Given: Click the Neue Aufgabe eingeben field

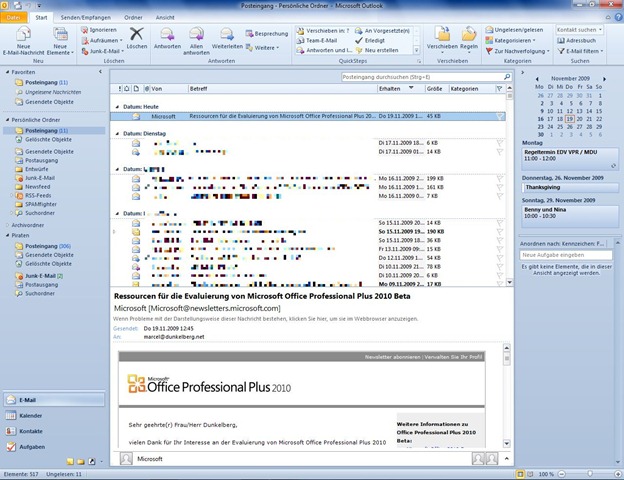Looking at the screenshot, I should click(566, 255).
